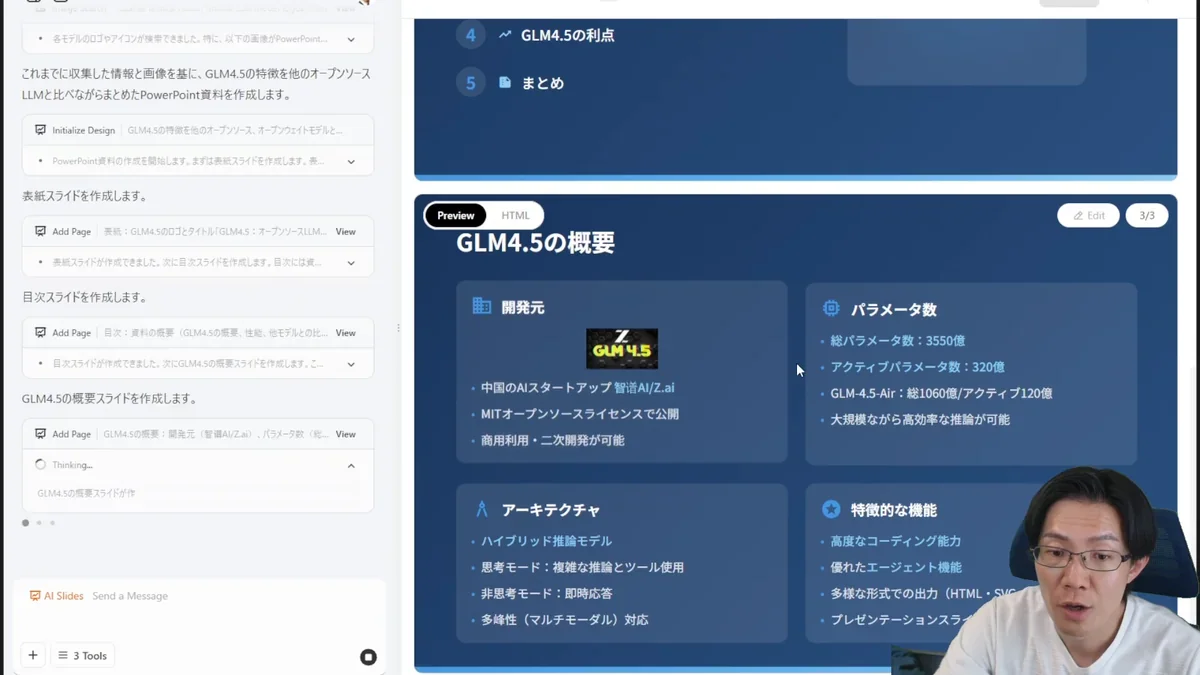Click the Add Page icon for 表紙
Image resolution: width=1200 pixels, height=675 pixels.
click(x=40, y=231)
